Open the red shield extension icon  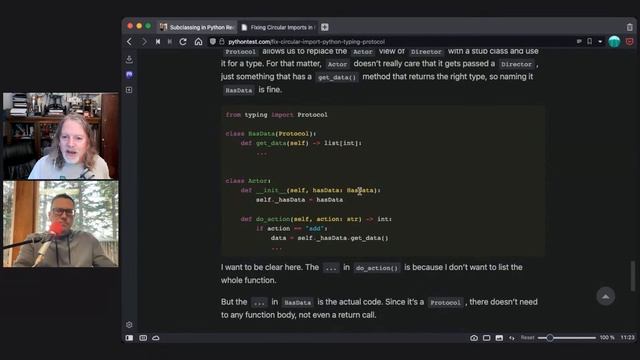click(x=629, y=42)
